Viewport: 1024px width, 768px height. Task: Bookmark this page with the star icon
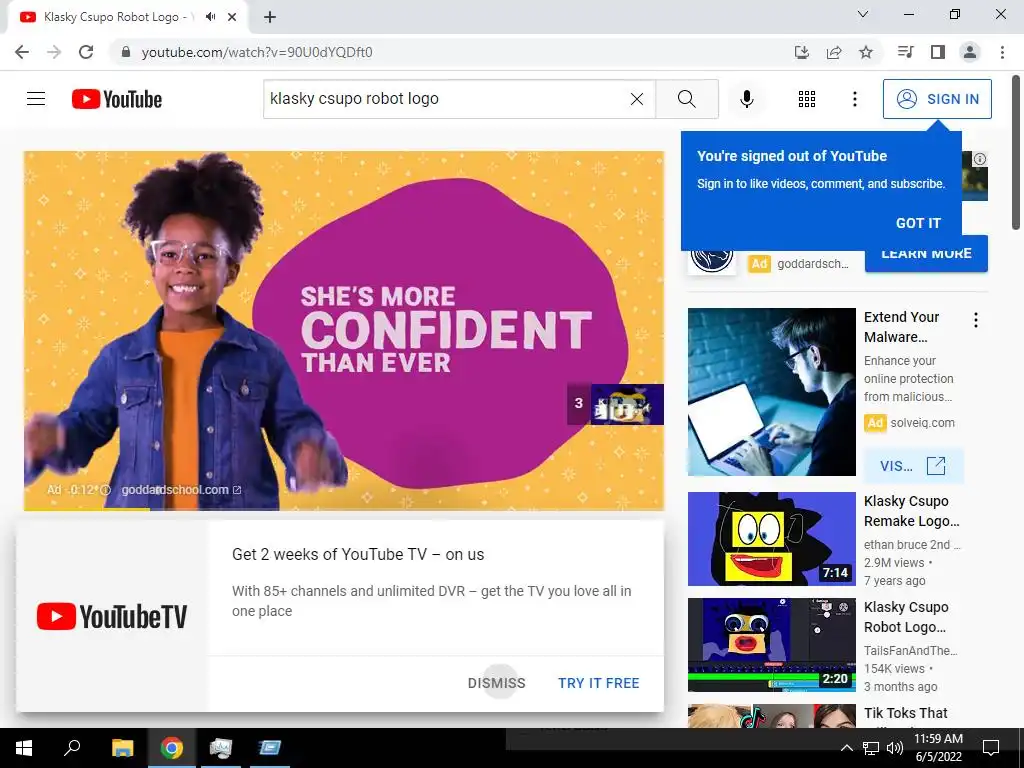coord(865,52)
